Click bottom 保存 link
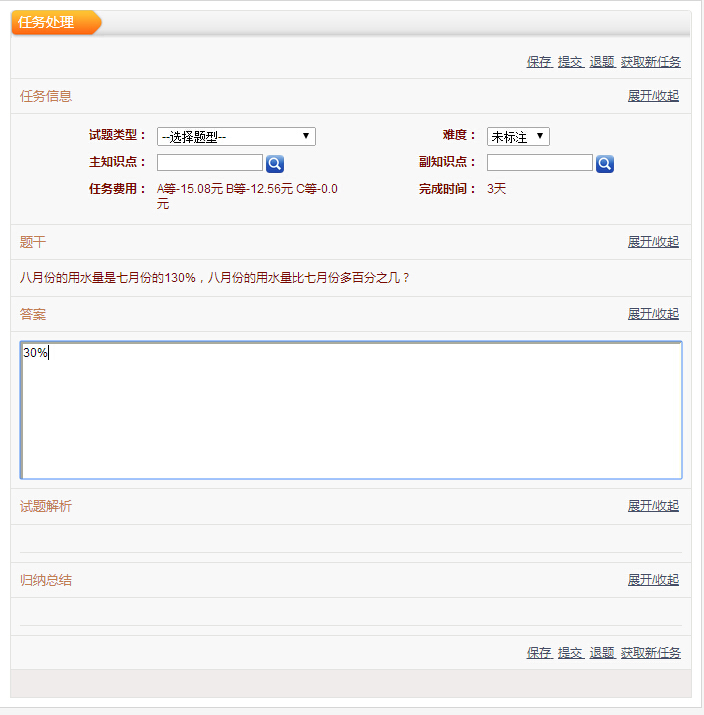The image size is (704, 715). [x=539, y=653]
